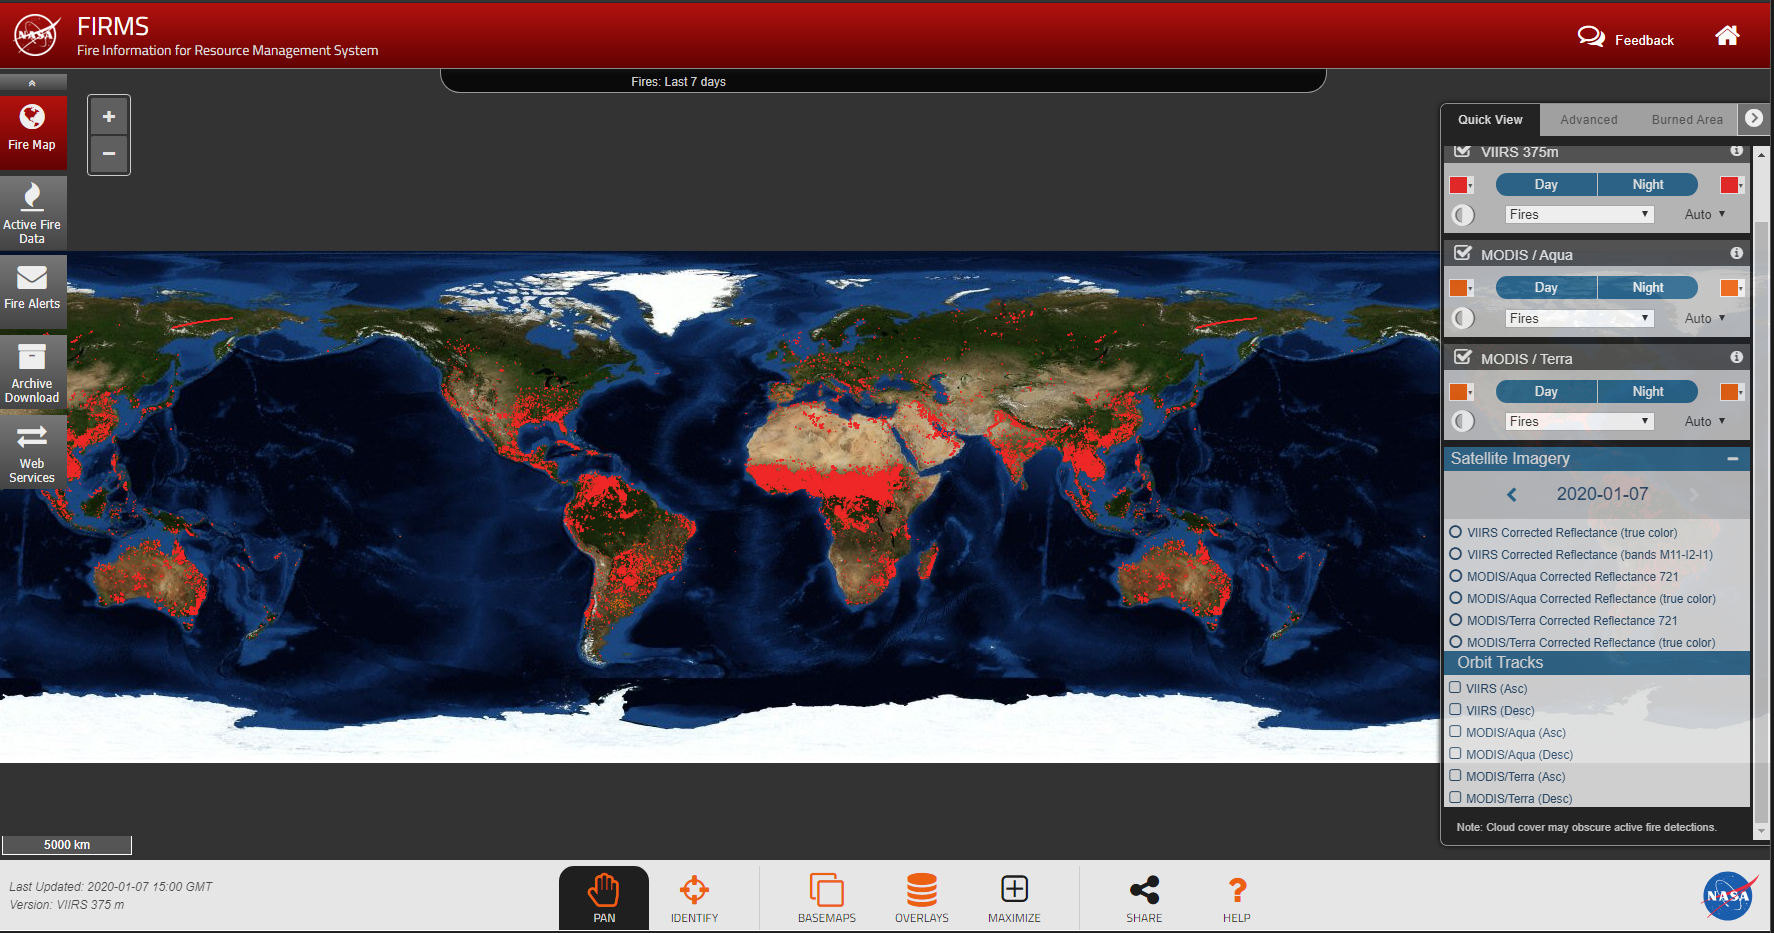The width and height of the screenshot is (1774, 933).
Task: Click the Feedback link
Action: pyautogui.click(x=1626, y=40)
